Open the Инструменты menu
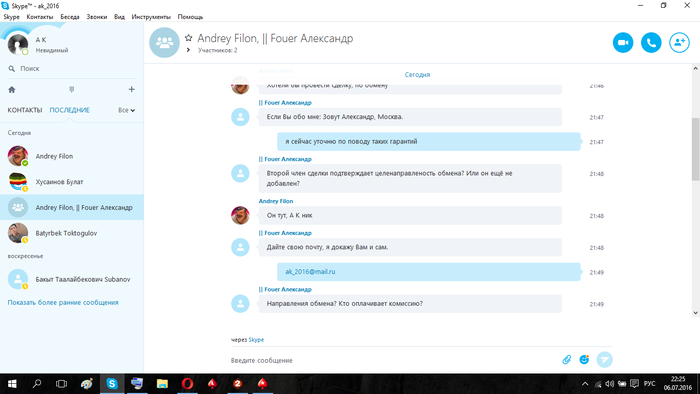 tap(151, 17)
